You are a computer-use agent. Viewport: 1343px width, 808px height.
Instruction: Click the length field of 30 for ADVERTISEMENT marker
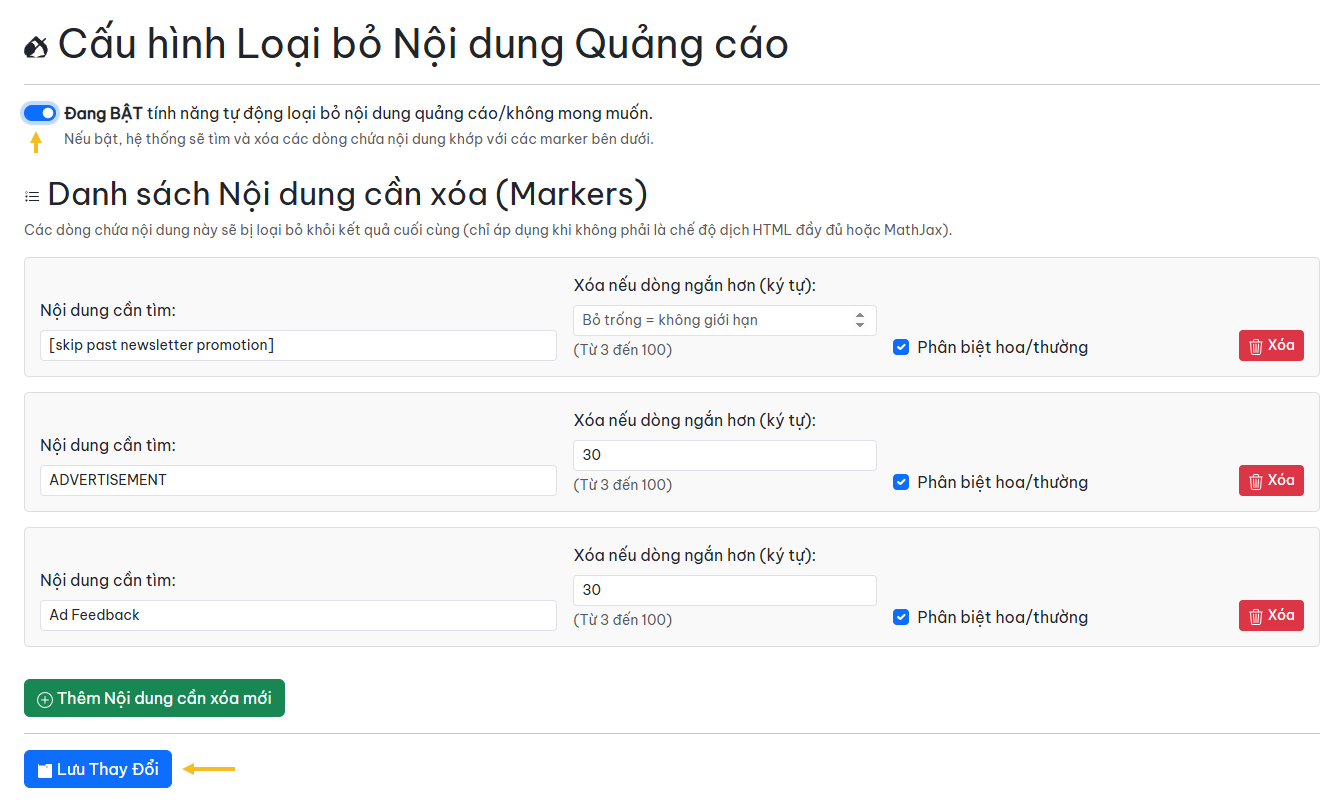click(x=724, y=455)
